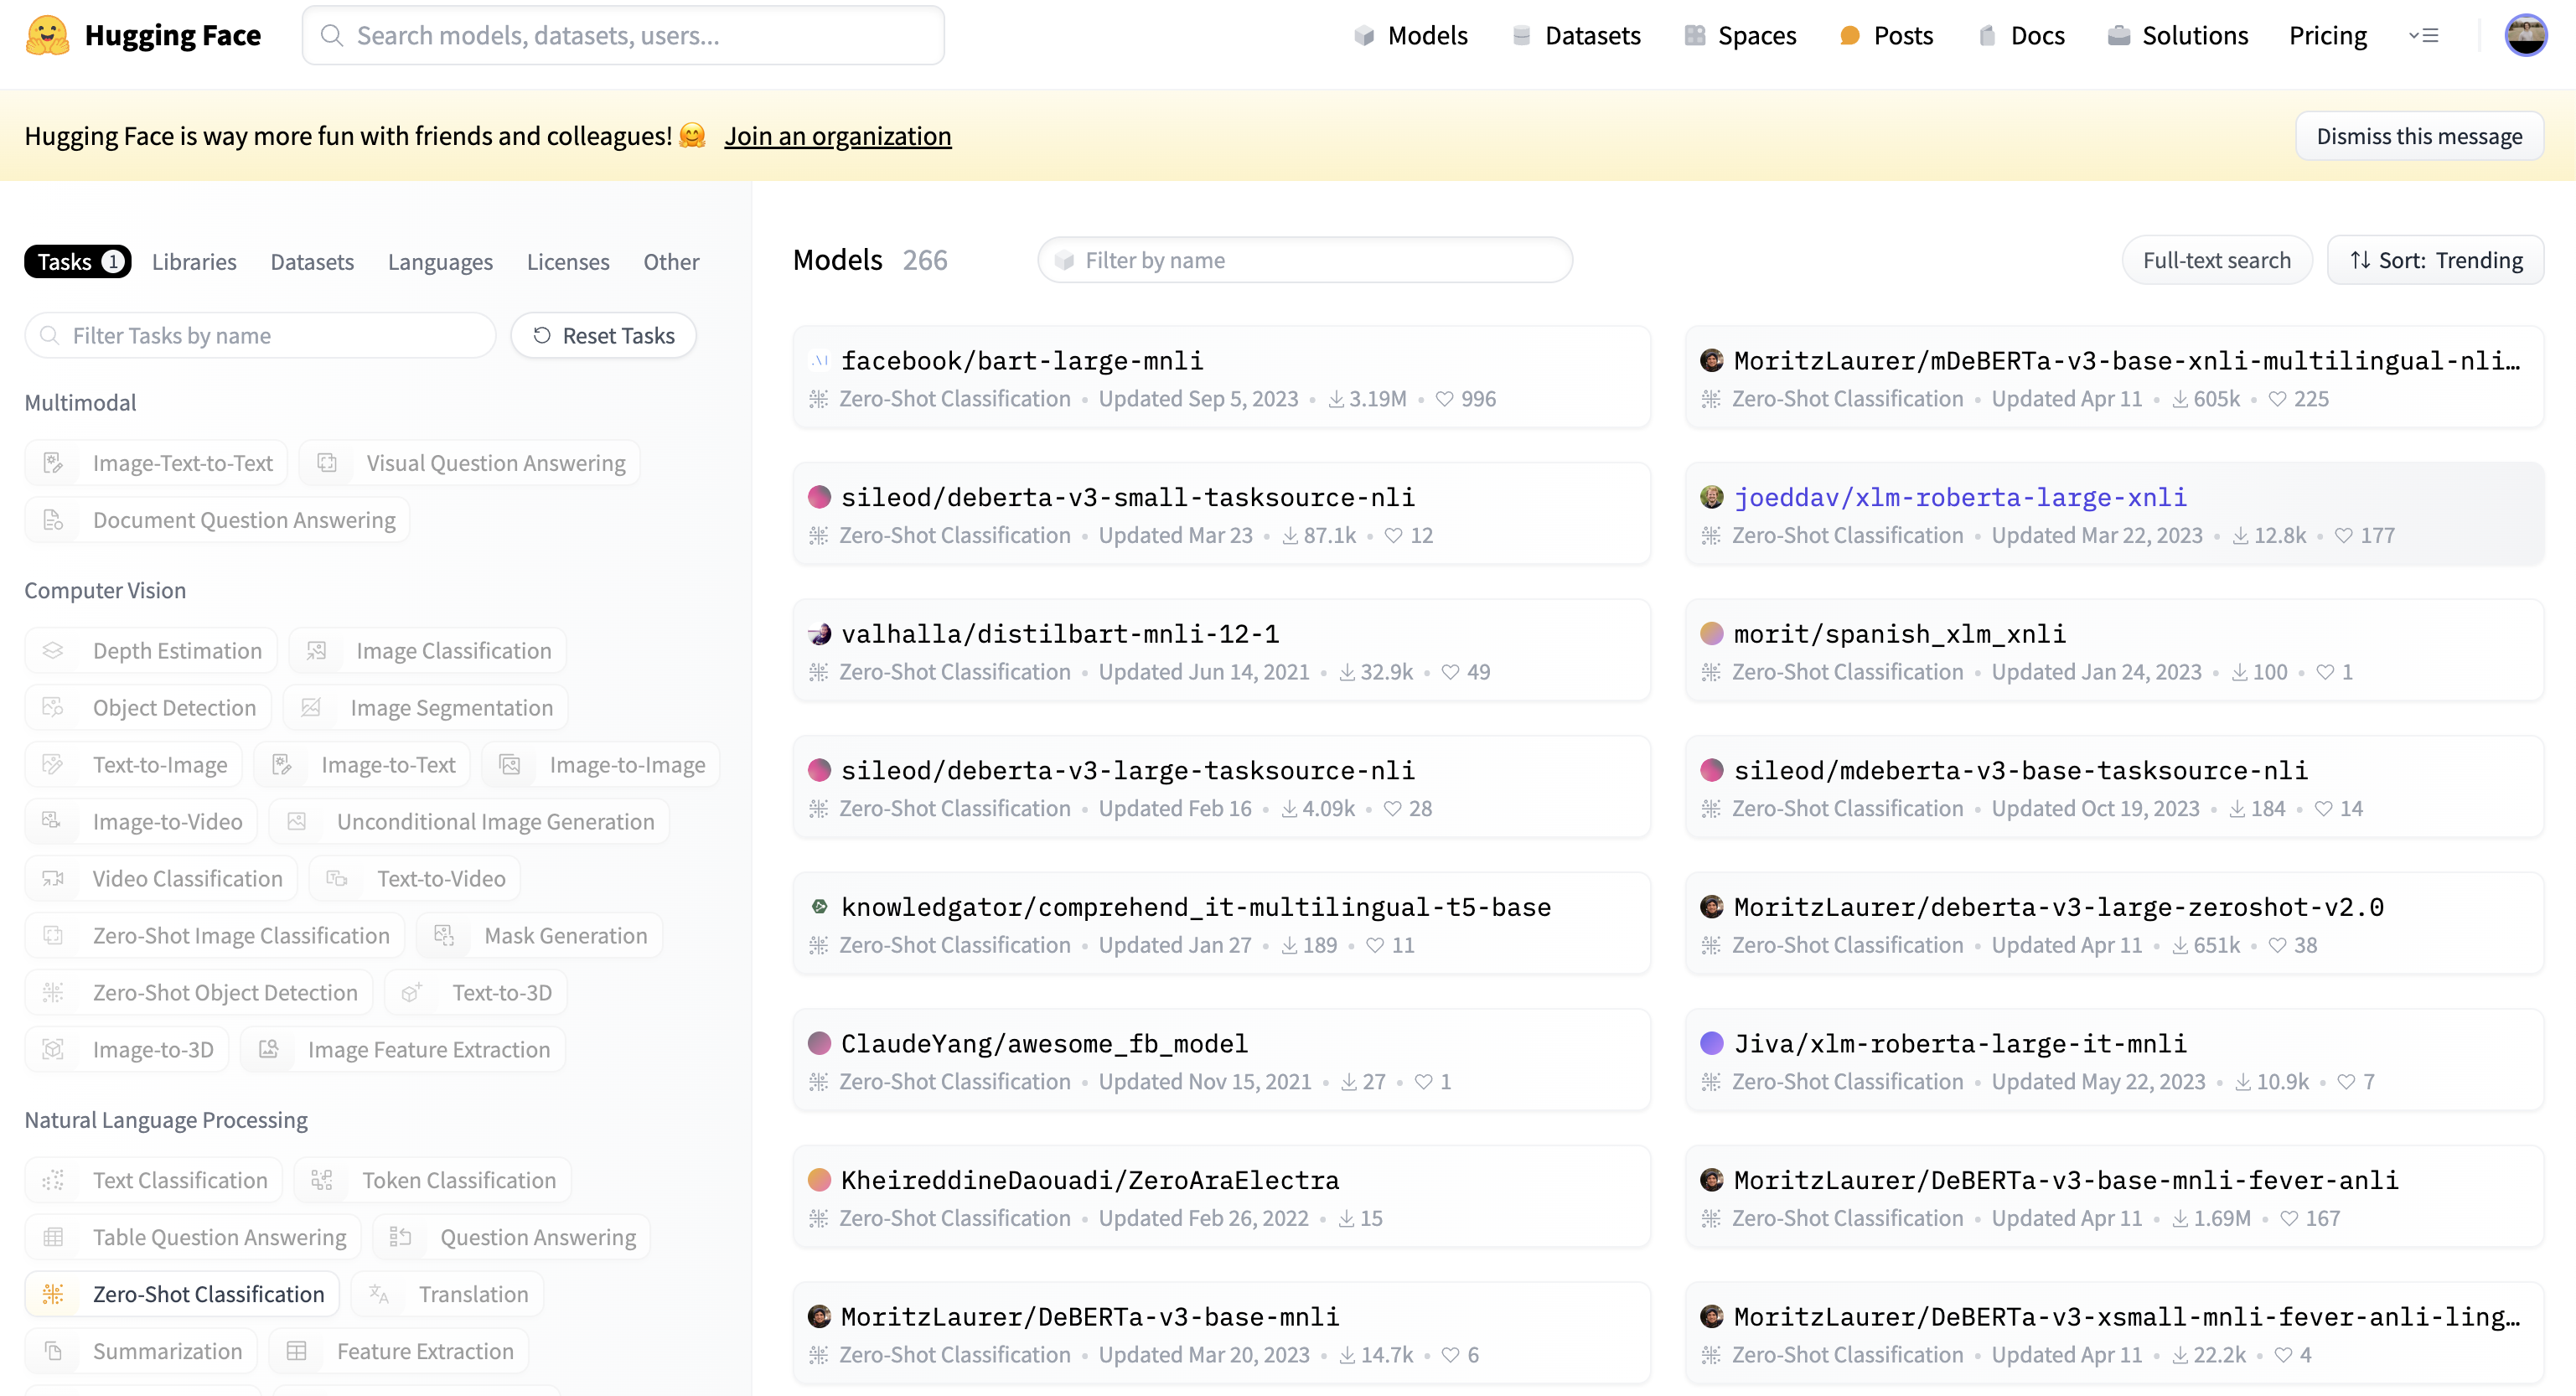Screen dimensions: 2576x1396
Task: Switch to the Licenses tab
Action: (x=567, y=262)
